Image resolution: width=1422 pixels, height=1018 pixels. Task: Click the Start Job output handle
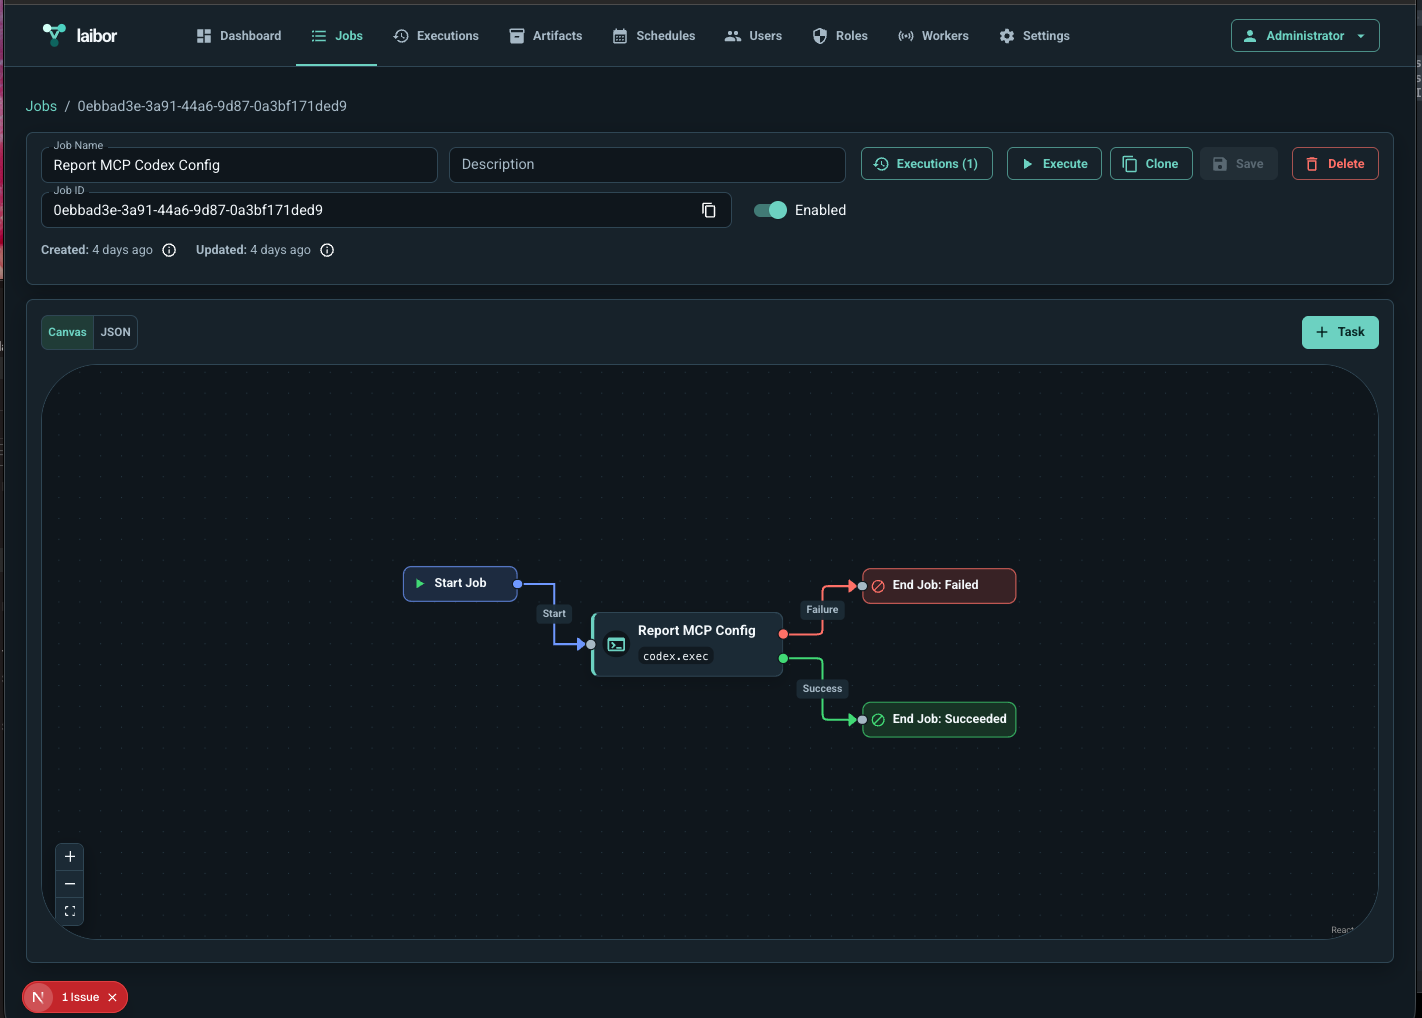coord(517,584)
